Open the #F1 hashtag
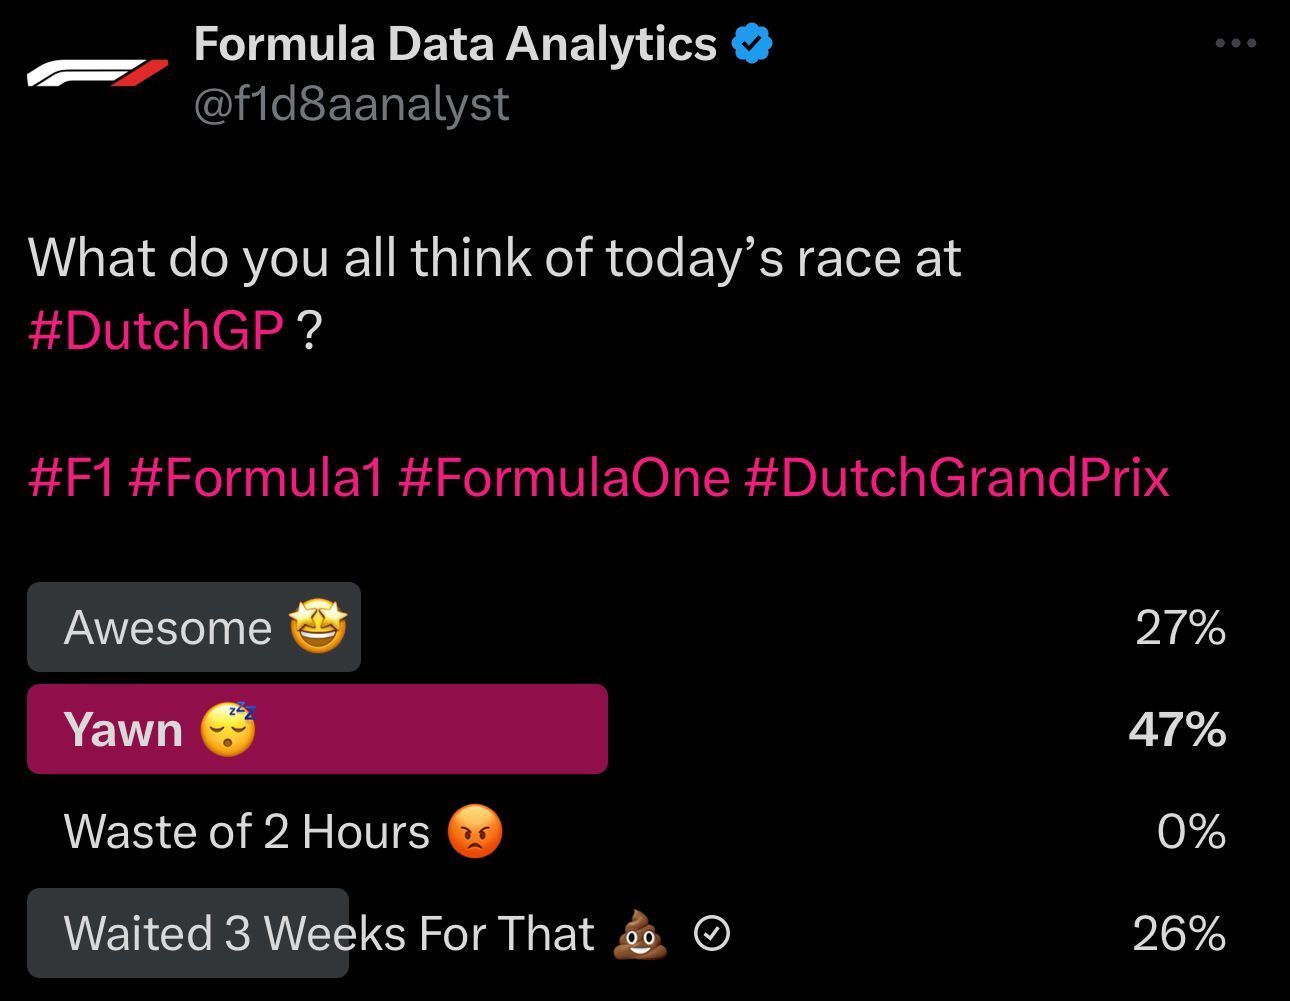Screen dimensions: 1290x1001 [x=72, y=476]
